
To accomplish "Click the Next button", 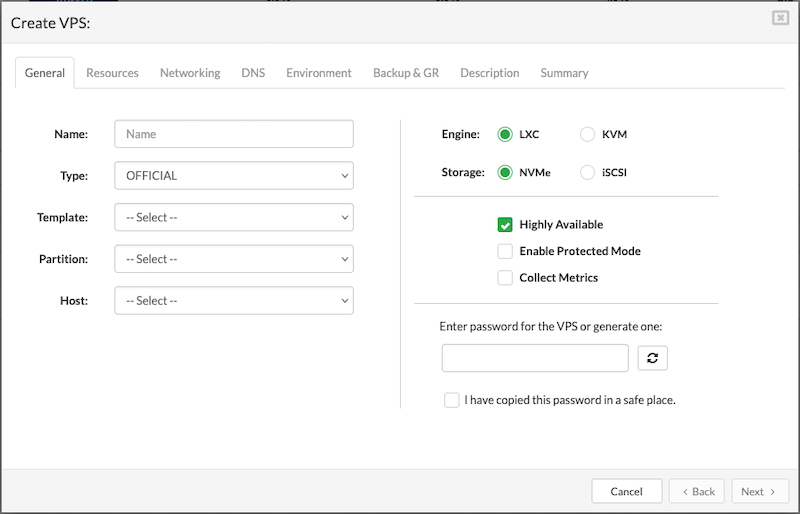I will 759,491.
